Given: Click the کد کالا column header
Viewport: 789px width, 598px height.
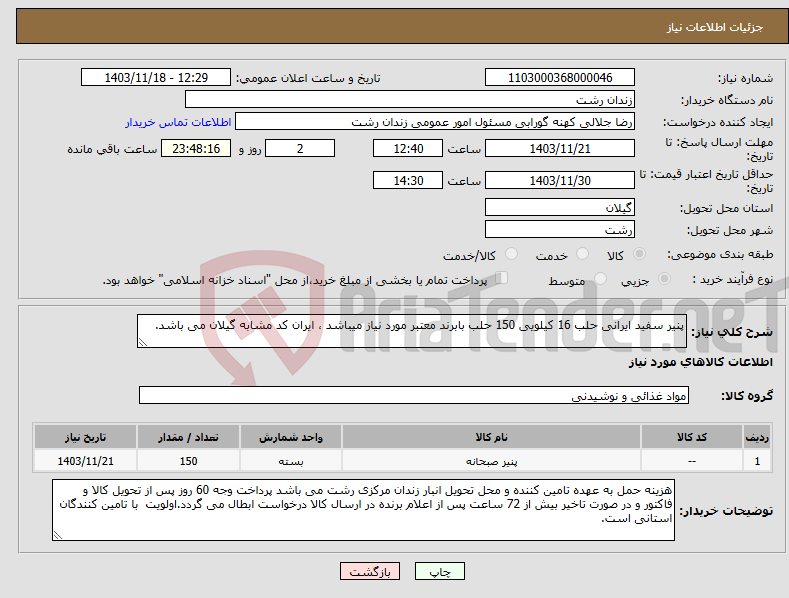Looking at the screenshot, I should tap(692, 437).
